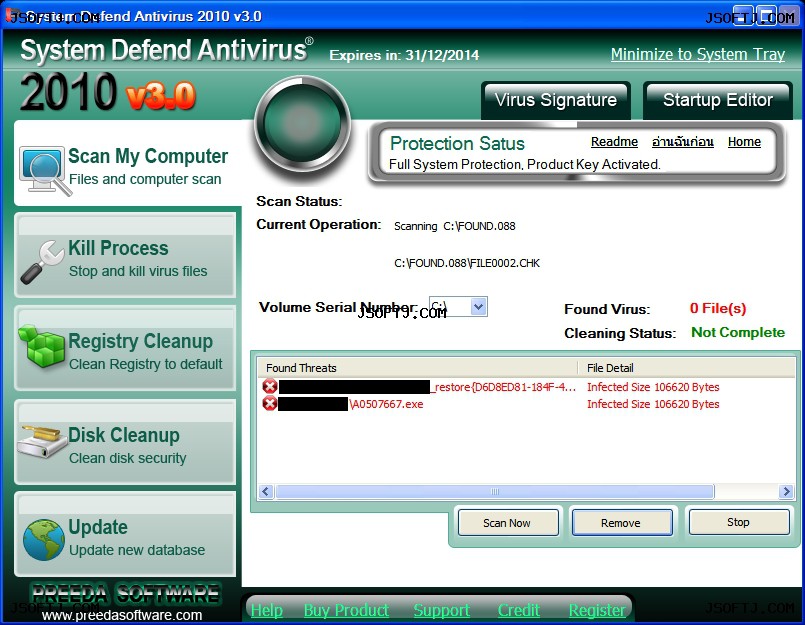
Task: Stop the current scan
Action: 738,522
